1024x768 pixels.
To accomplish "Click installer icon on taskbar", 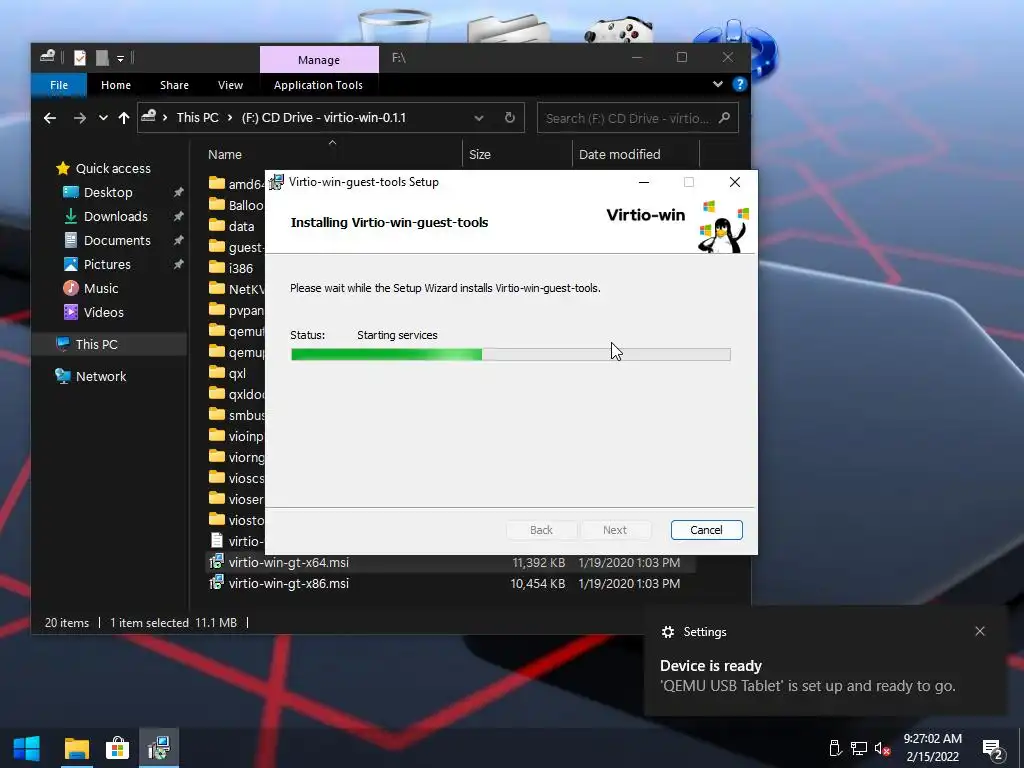I will coord(159,748).
